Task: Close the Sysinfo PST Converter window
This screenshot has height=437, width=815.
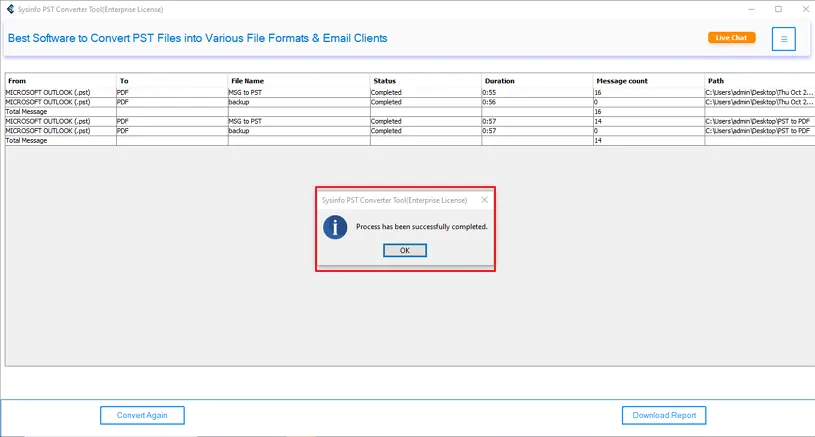Action: coord(805,9)
